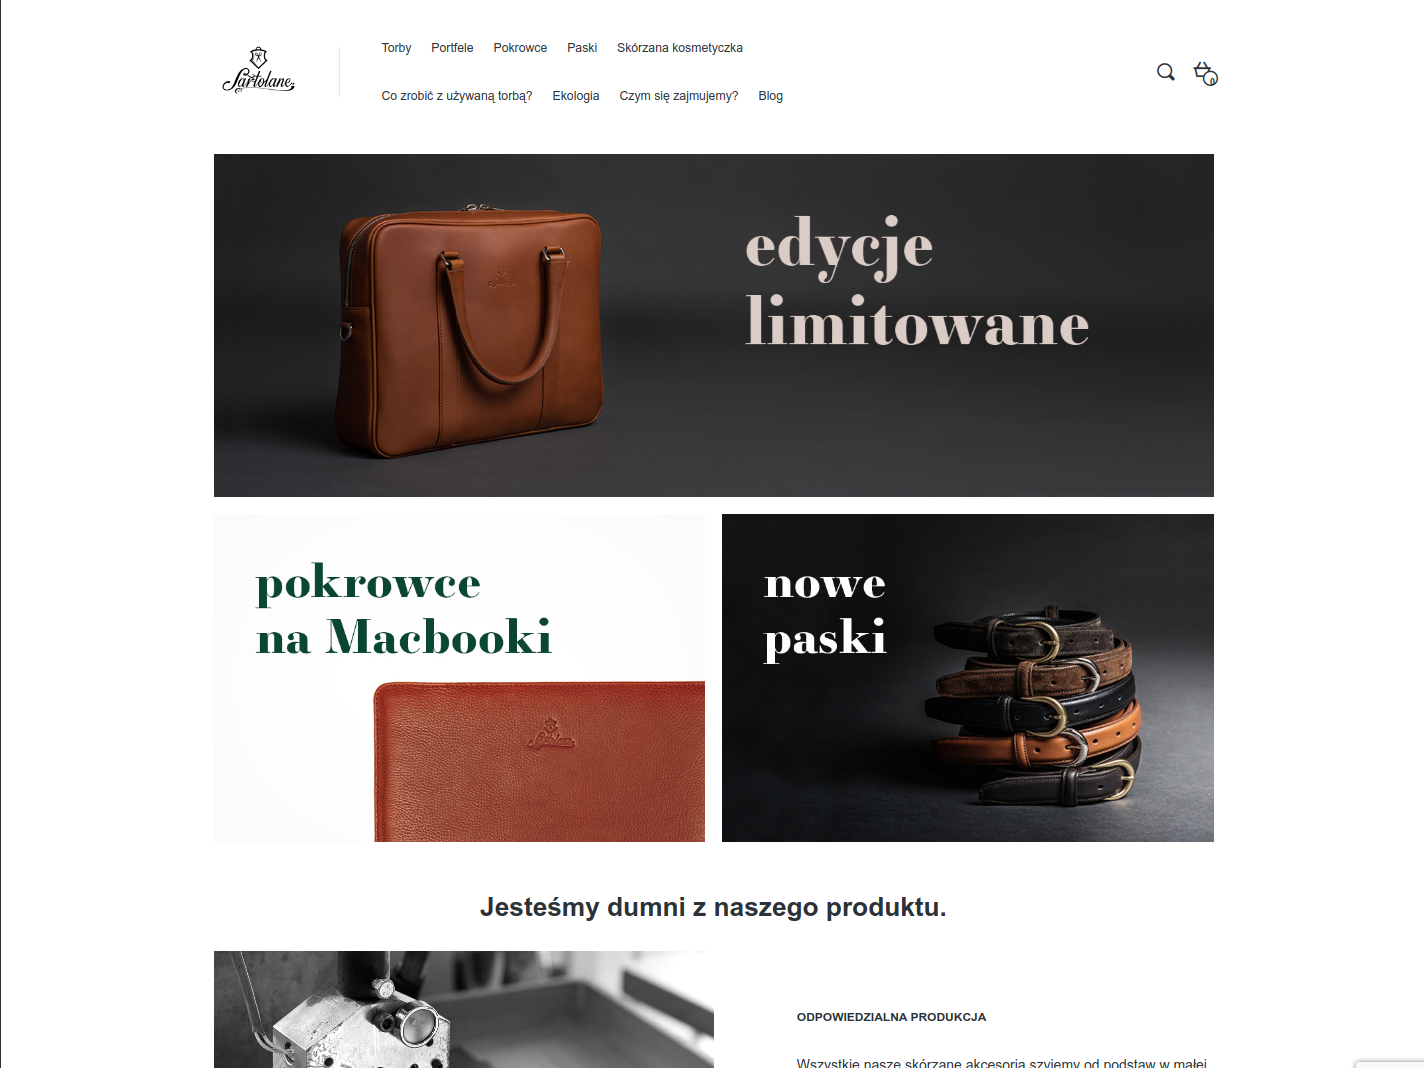
Task: Click the brown leather briefcase image
Action: click(470, 331)
